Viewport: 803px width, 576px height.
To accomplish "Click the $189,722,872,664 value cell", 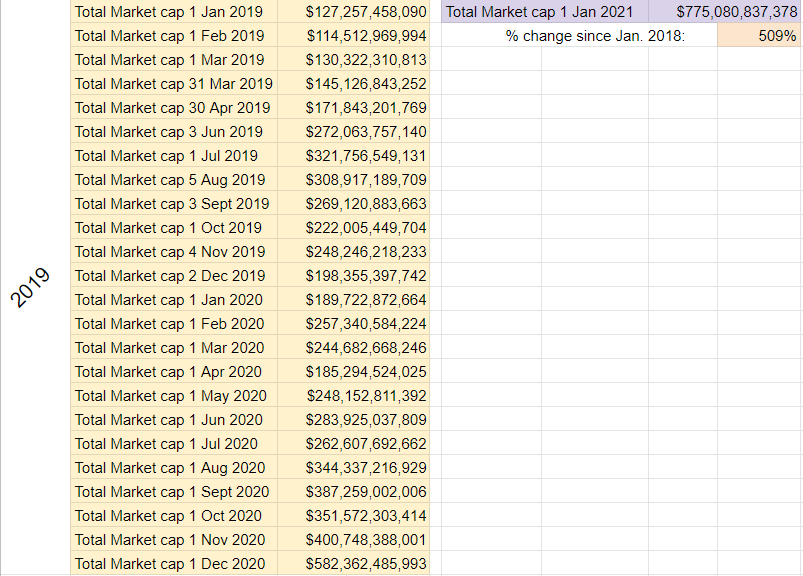I will point(353,300).
